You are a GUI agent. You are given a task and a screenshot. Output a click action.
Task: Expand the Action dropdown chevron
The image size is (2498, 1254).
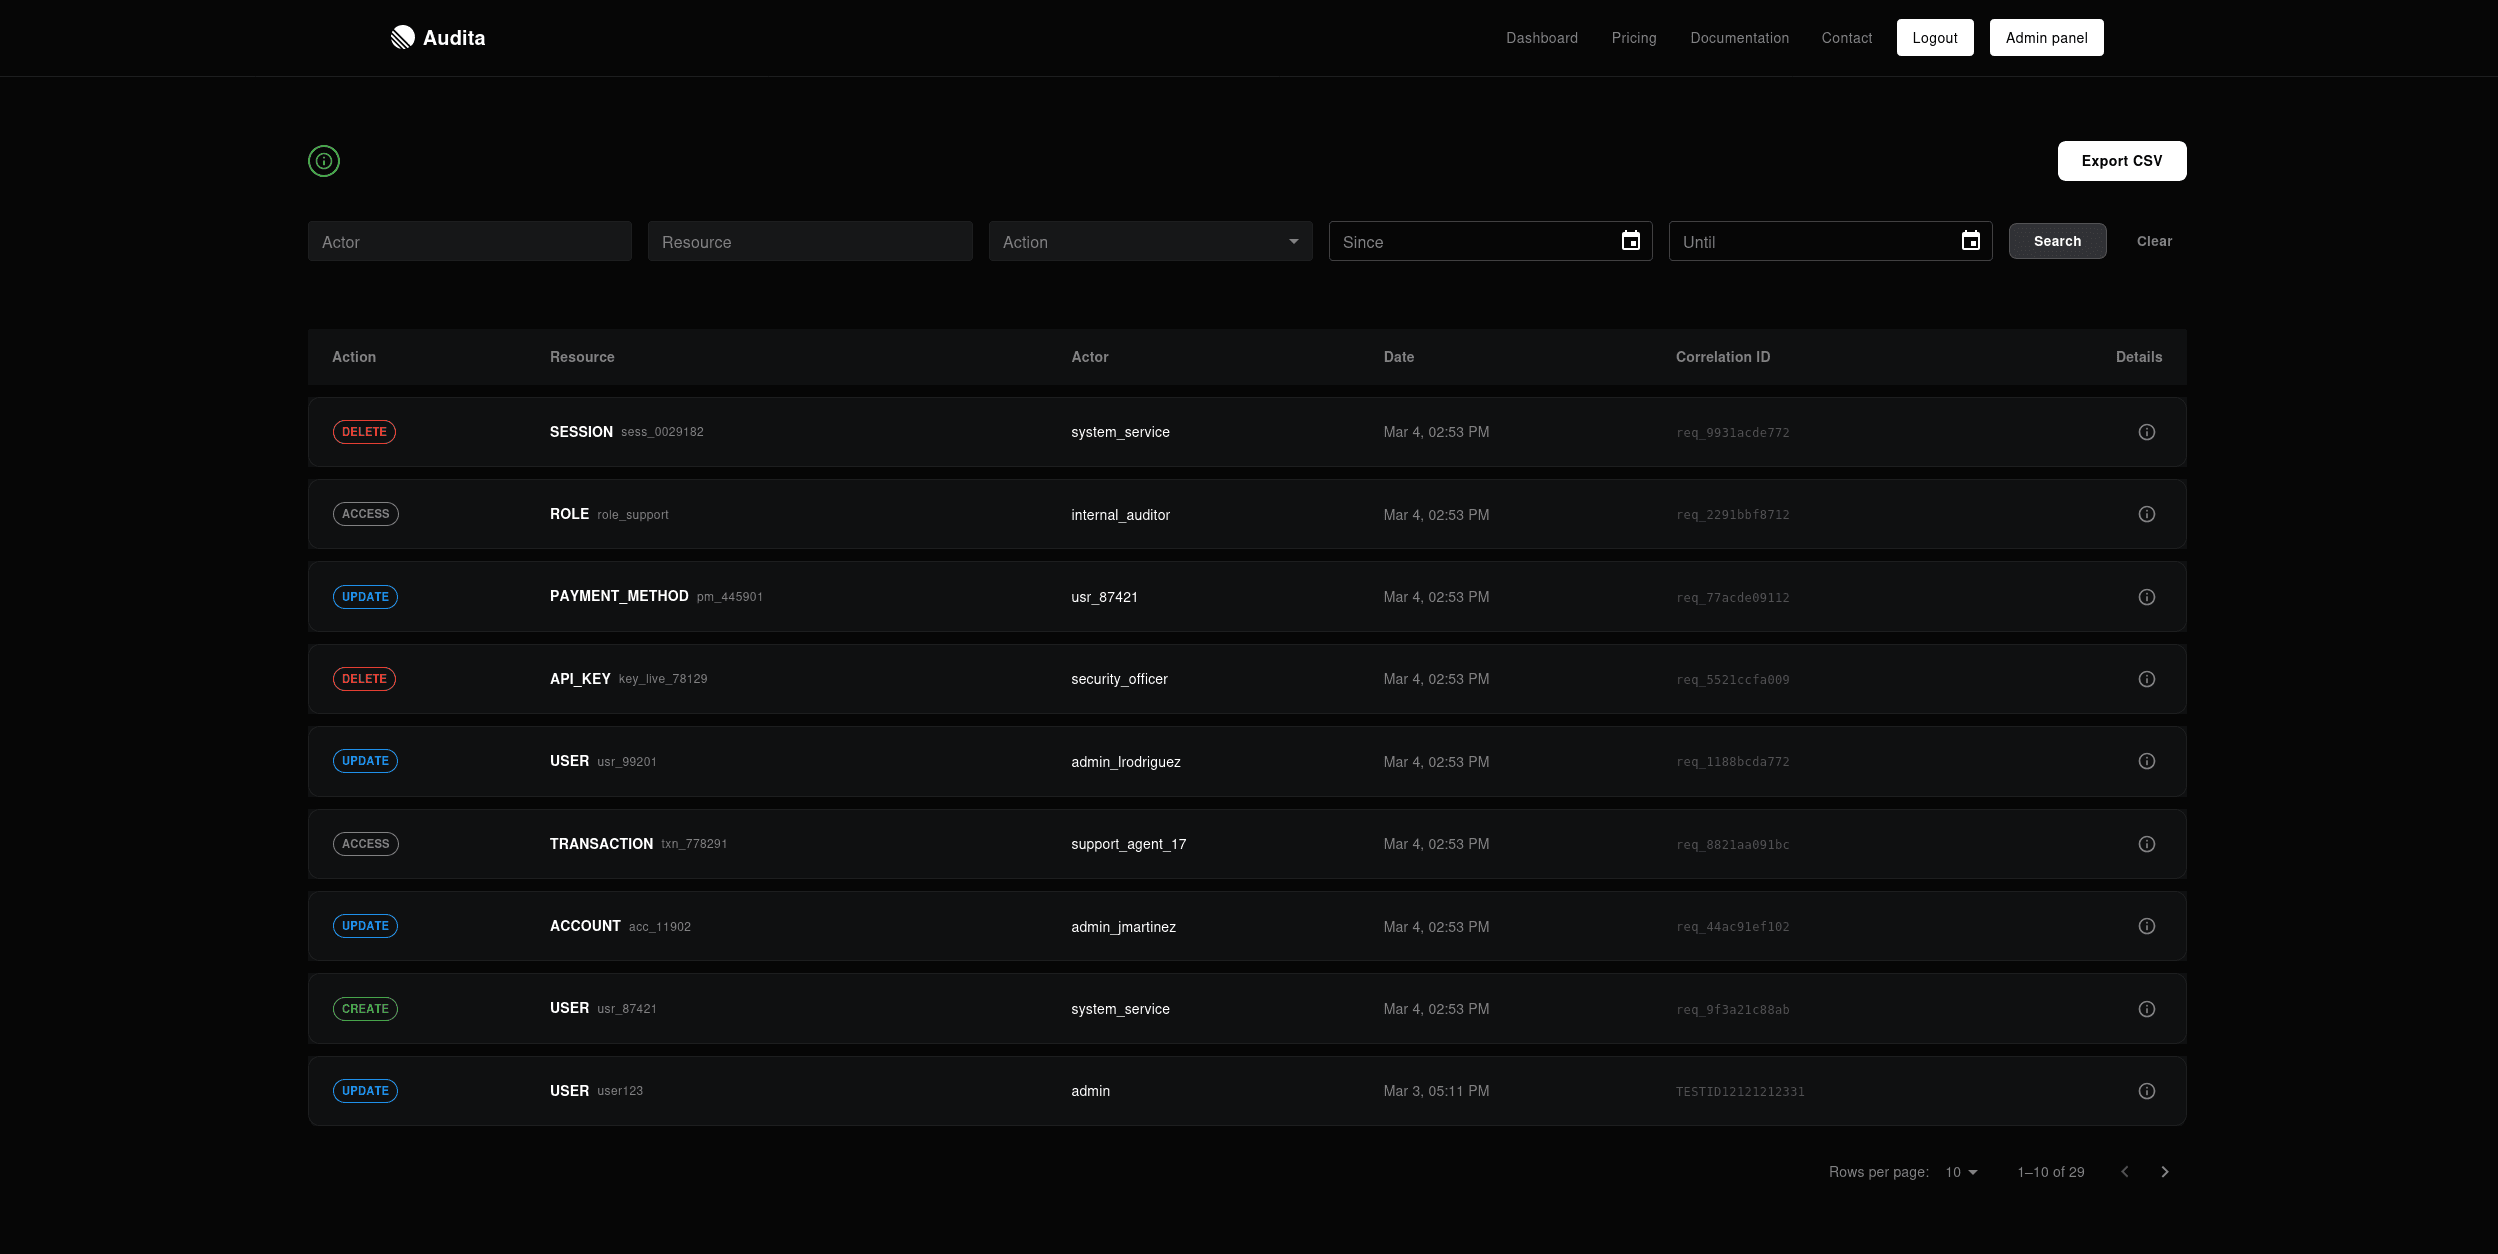[x=1292, y=241]
